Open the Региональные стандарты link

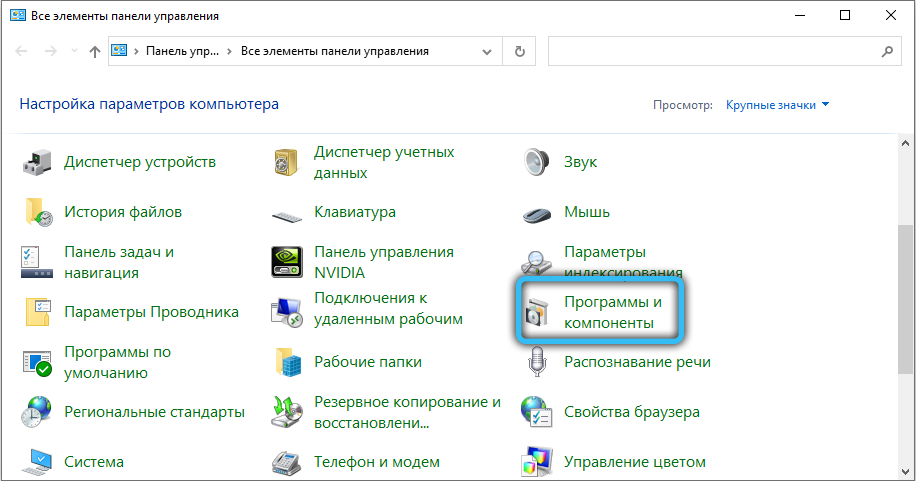point(154,412)
